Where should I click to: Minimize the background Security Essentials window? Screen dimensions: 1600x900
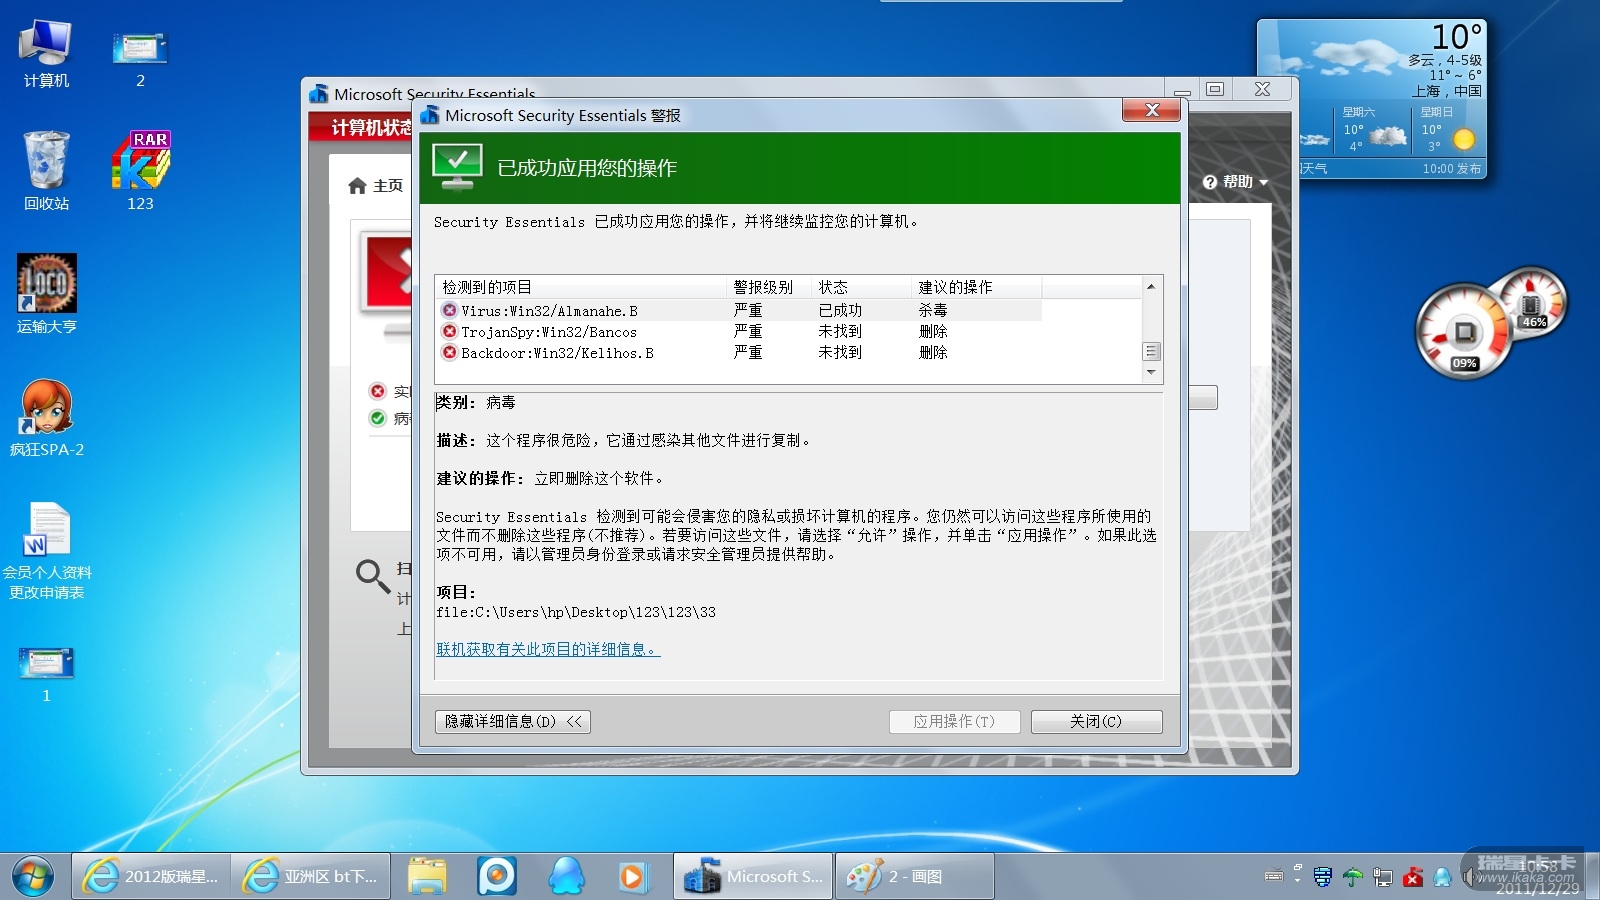coord(1182,90)
